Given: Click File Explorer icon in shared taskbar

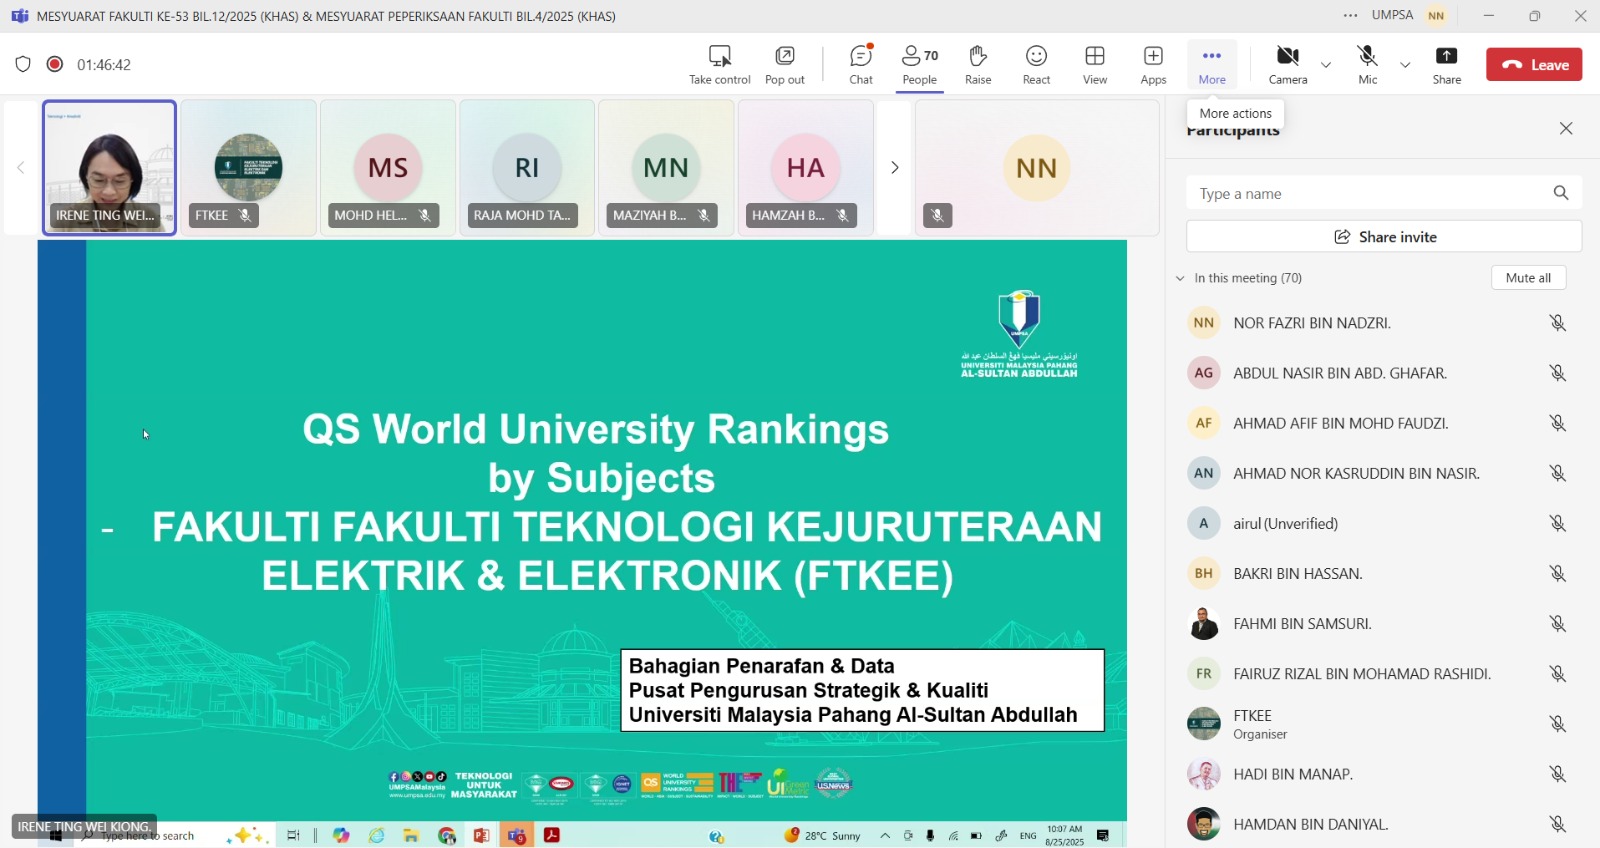Looking at the screenshot, I should click(x=411, y=836).
